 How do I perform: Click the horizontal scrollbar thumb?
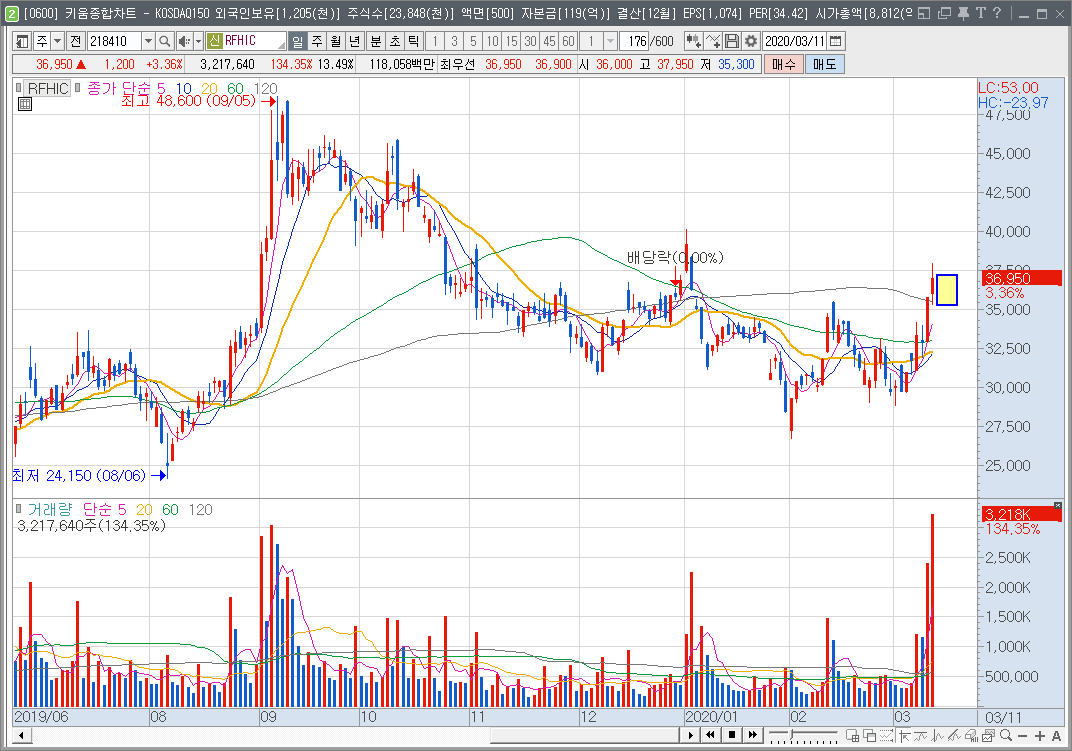[585, 735]
